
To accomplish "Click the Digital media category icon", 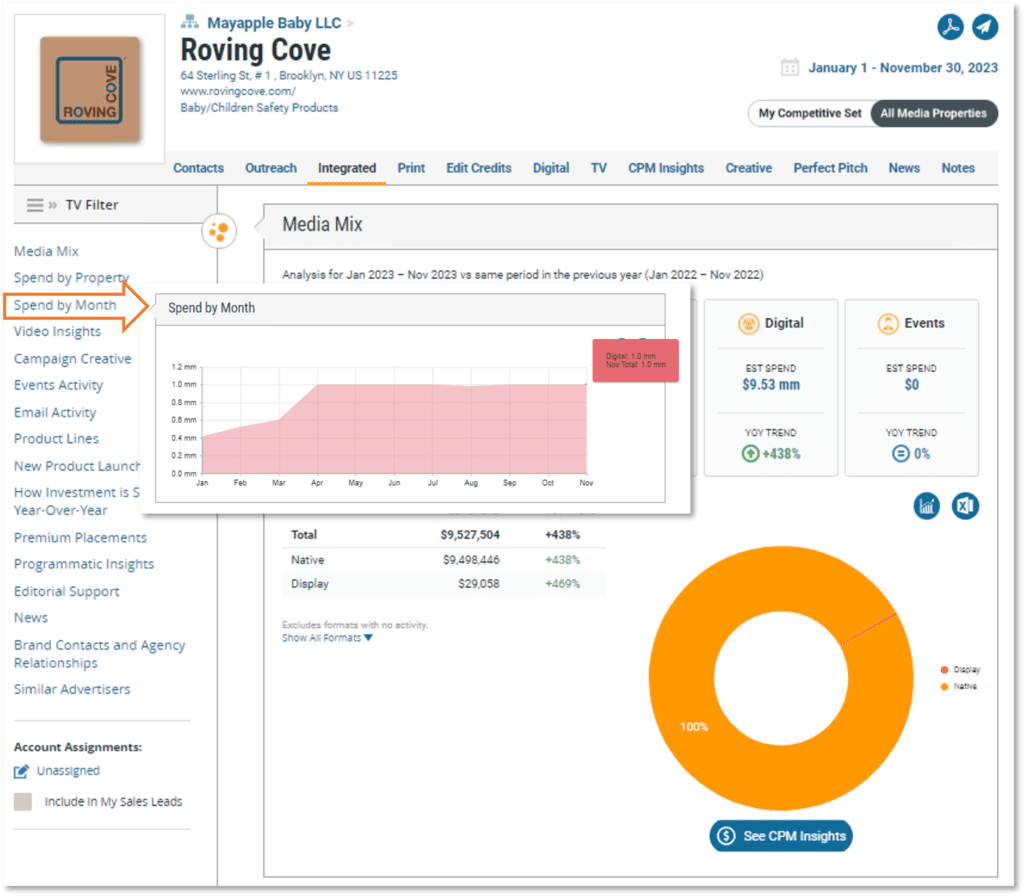I will point(748,323).
